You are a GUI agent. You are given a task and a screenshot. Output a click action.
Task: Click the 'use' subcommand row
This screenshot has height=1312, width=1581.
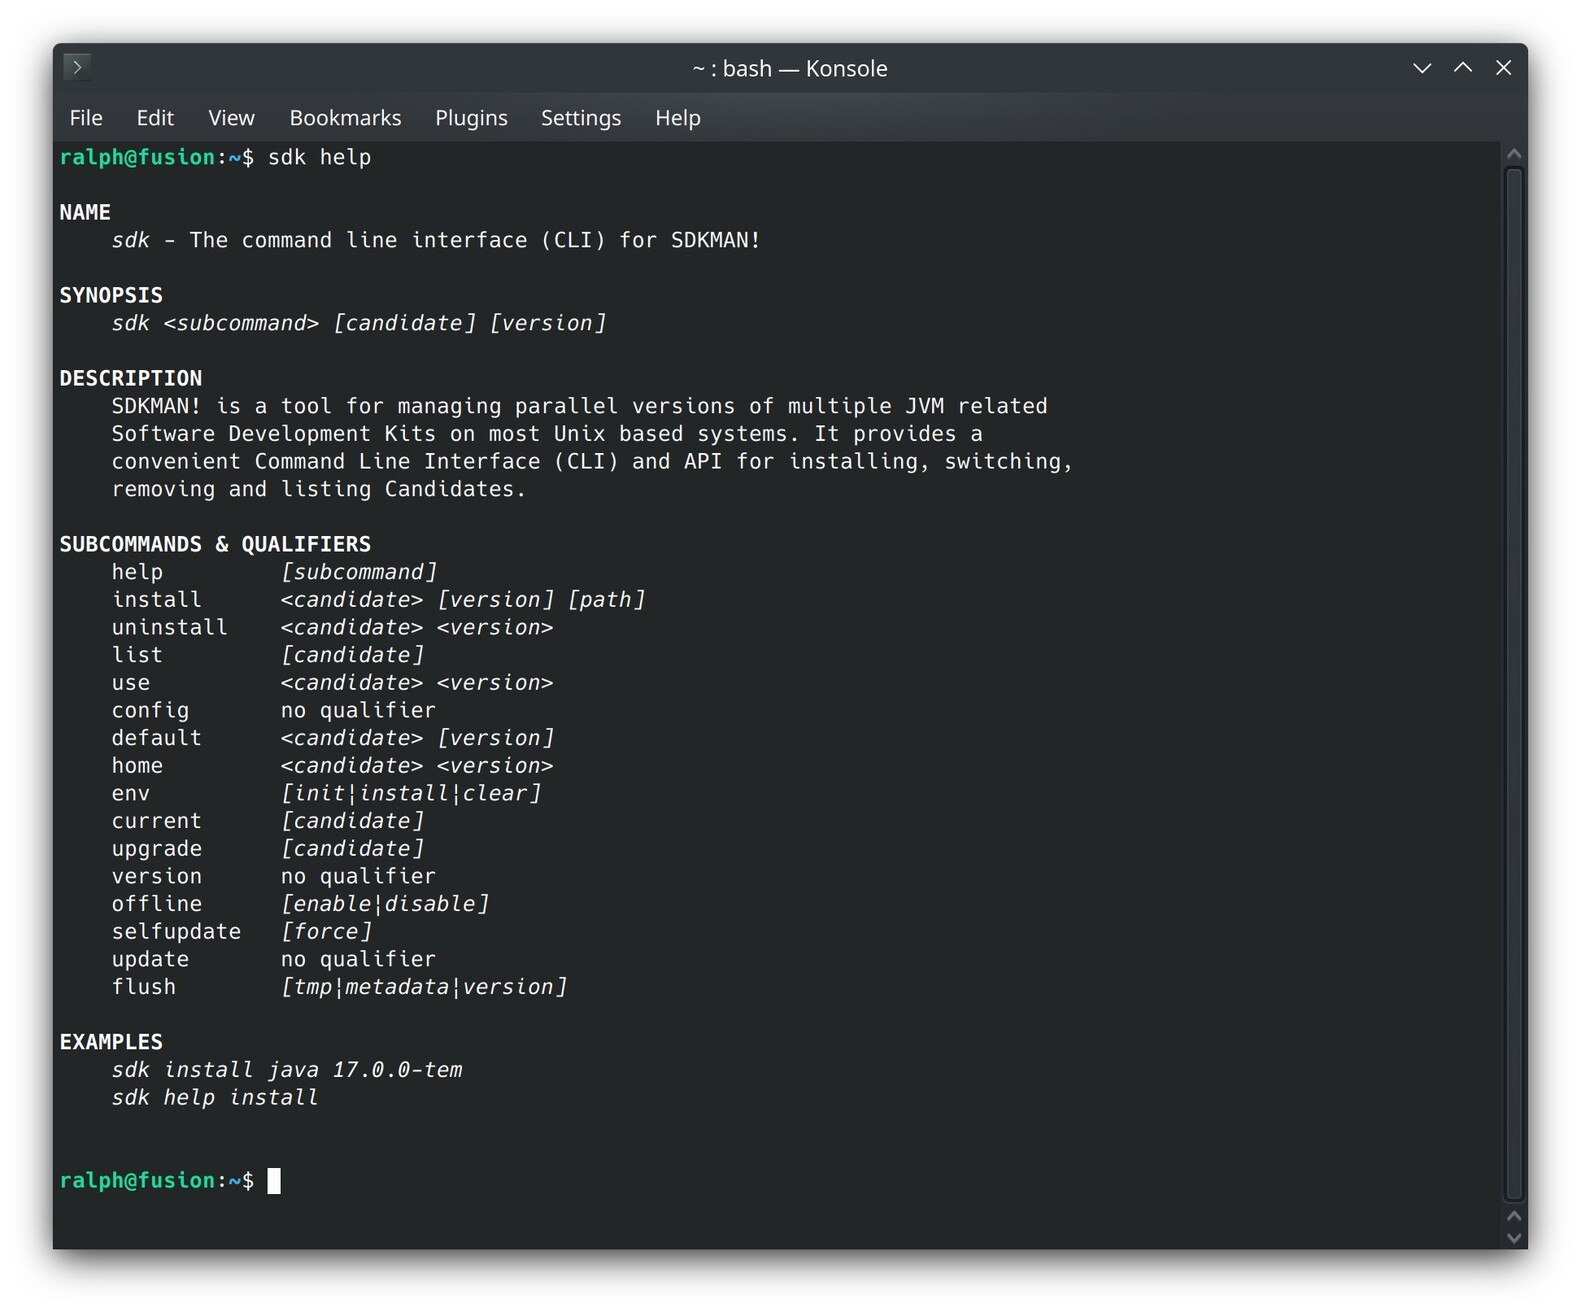tap(332, 683)
